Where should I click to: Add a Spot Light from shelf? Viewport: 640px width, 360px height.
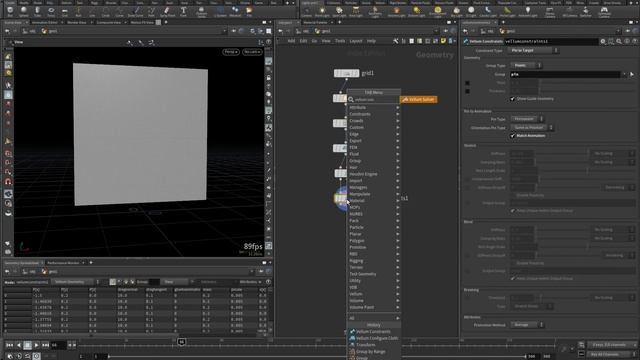[339, 11]
